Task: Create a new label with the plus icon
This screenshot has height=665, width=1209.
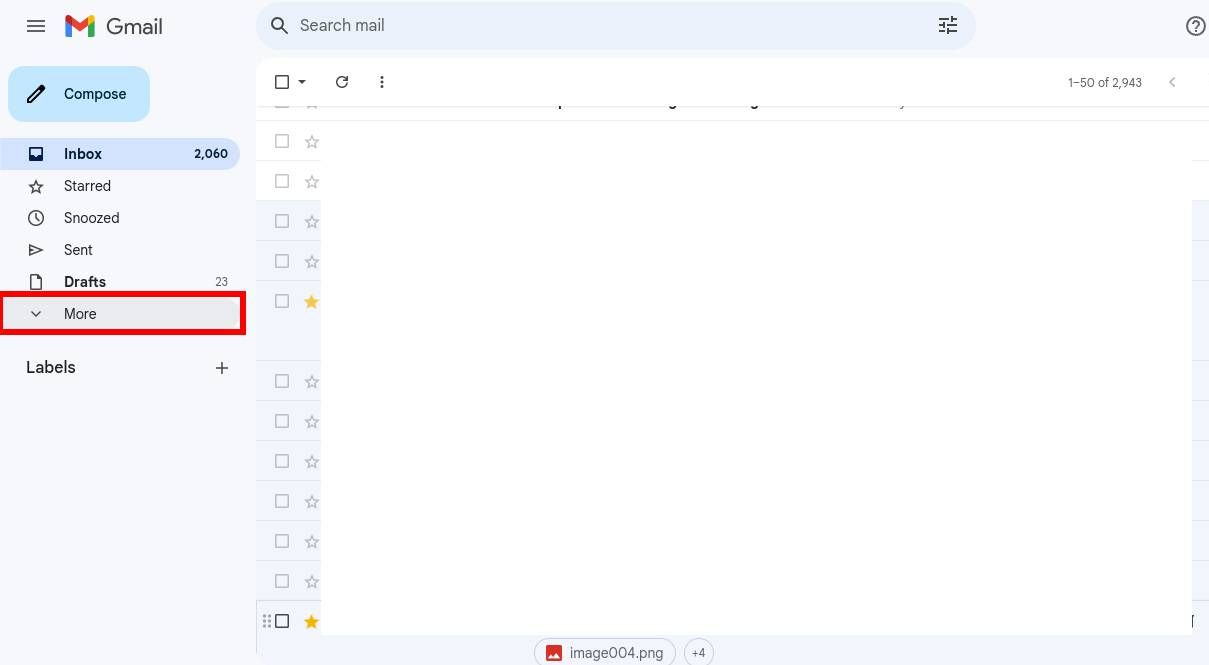Action: click(221, 367)
